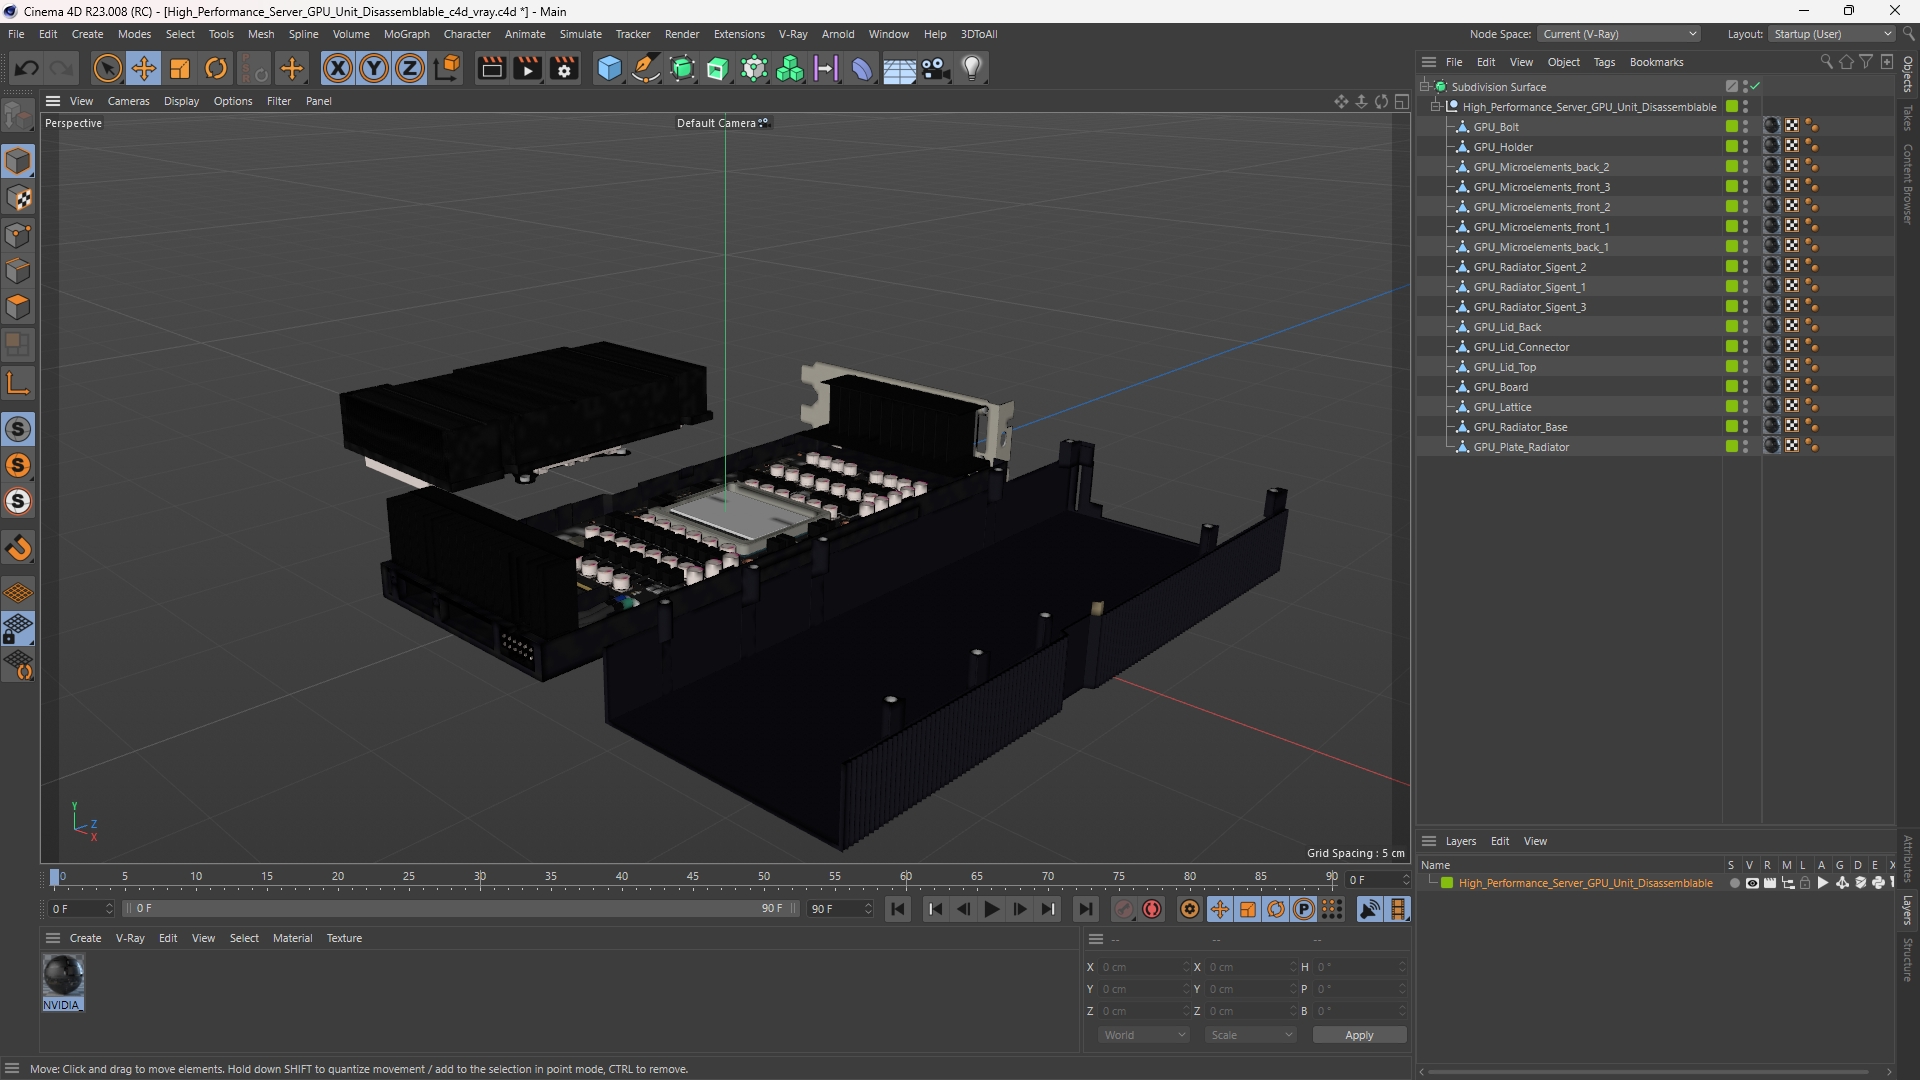The image size is (1920, 1080).
Task: Open the V-Ray menu
Action: point(793,34)
